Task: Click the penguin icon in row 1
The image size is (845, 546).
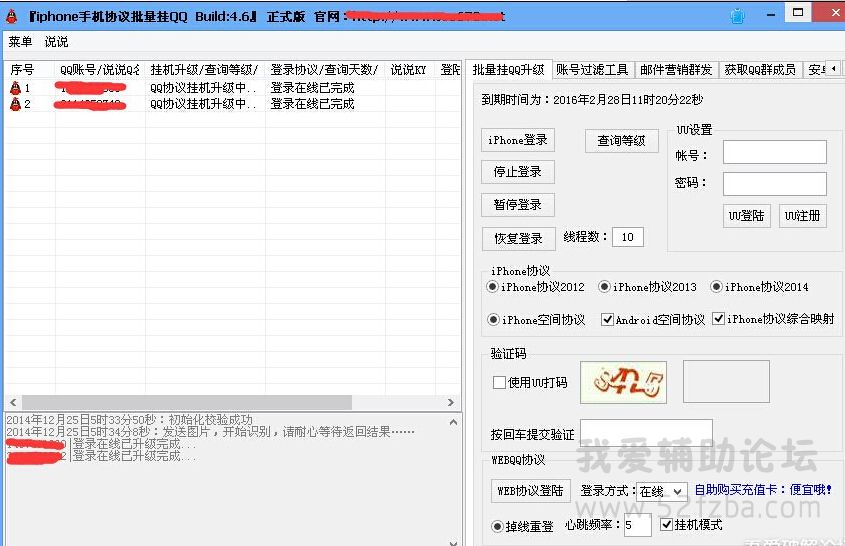Action: click(16, 88)
